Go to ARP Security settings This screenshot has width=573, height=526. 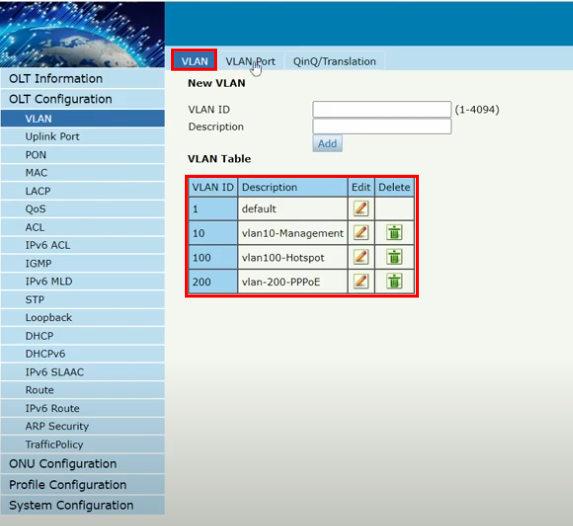pos(83,426)
